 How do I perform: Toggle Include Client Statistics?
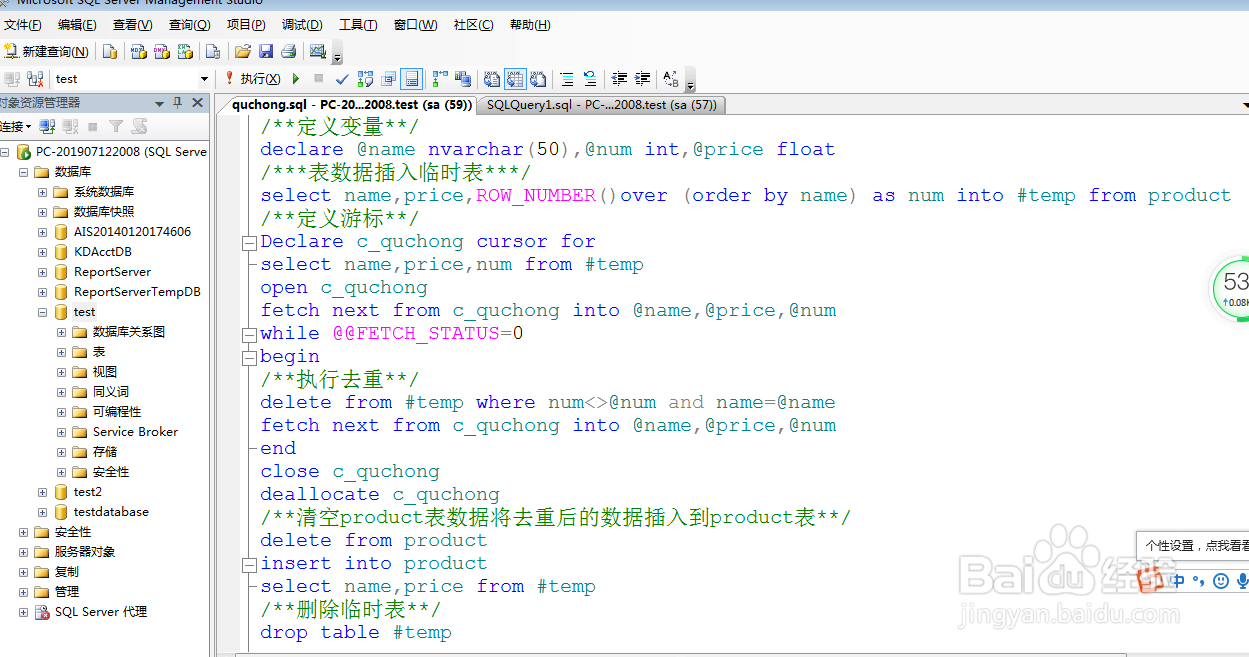(x=462, y=78)
